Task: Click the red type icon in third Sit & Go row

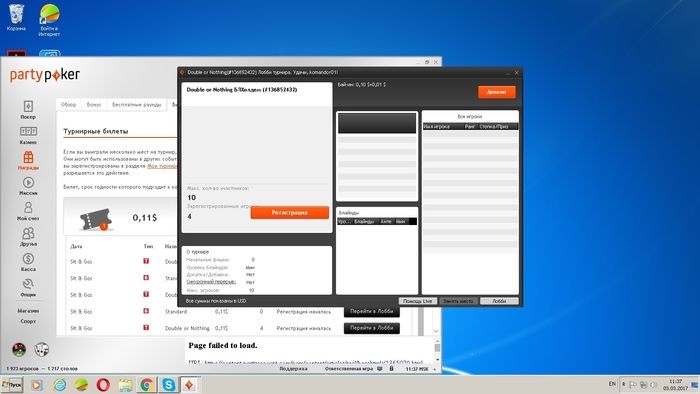Action: tap(146, 294)
